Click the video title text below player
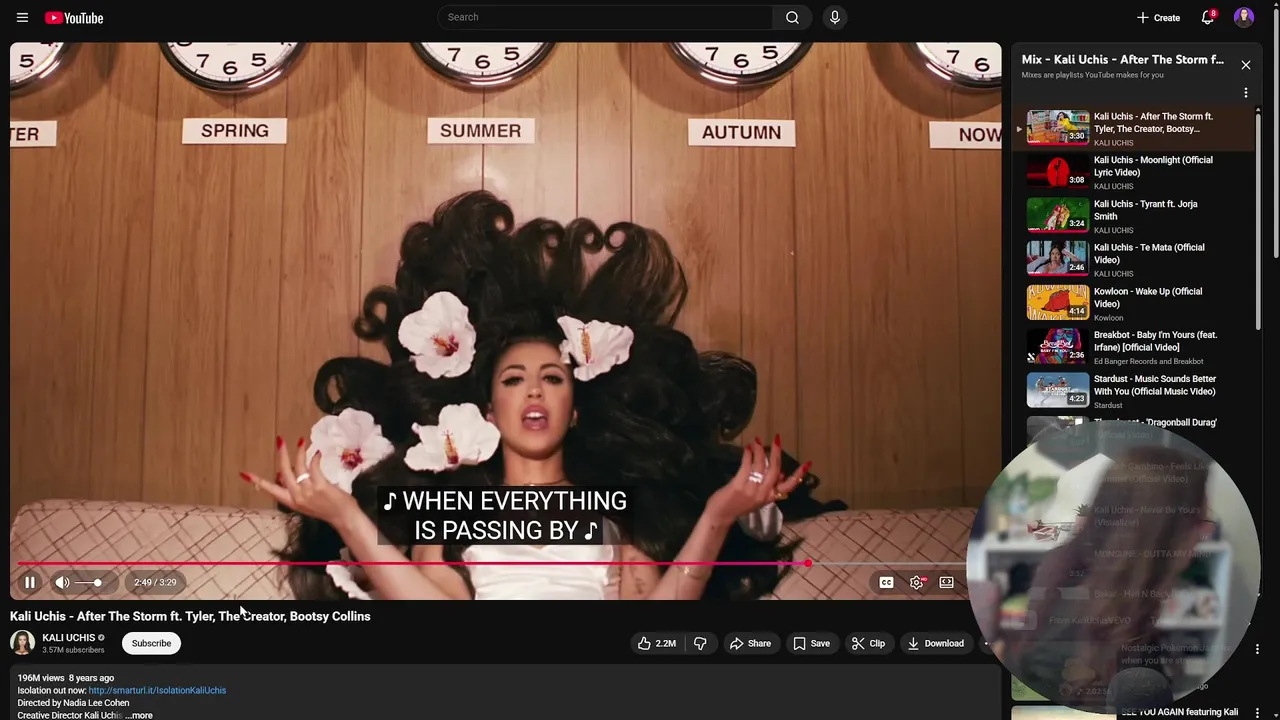This screenshot has width=1280, height=720. [x=190, y=616]
